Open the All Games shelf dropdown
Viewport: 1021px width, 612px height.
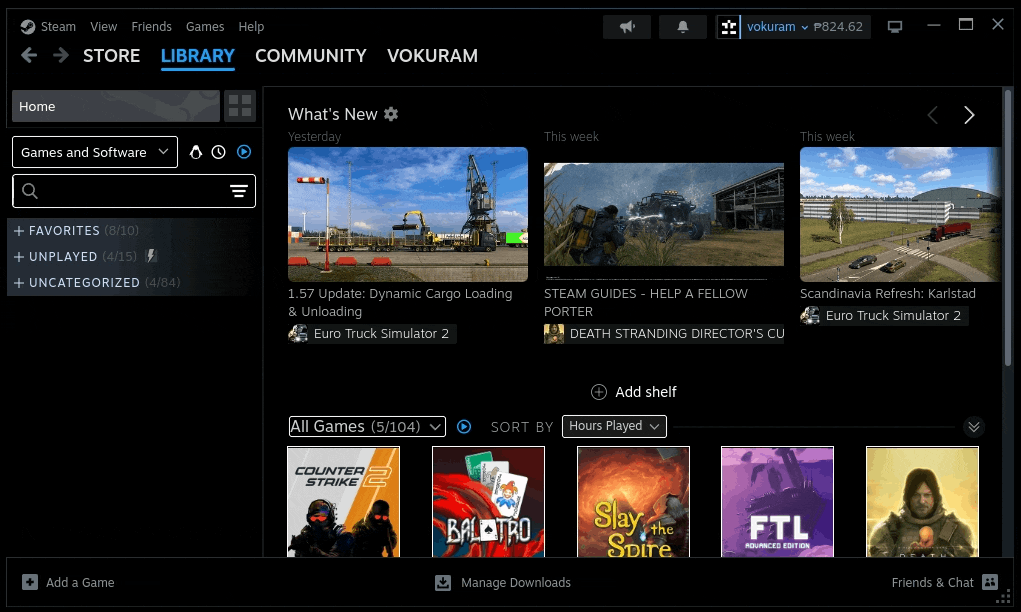(x=367, y=426)
